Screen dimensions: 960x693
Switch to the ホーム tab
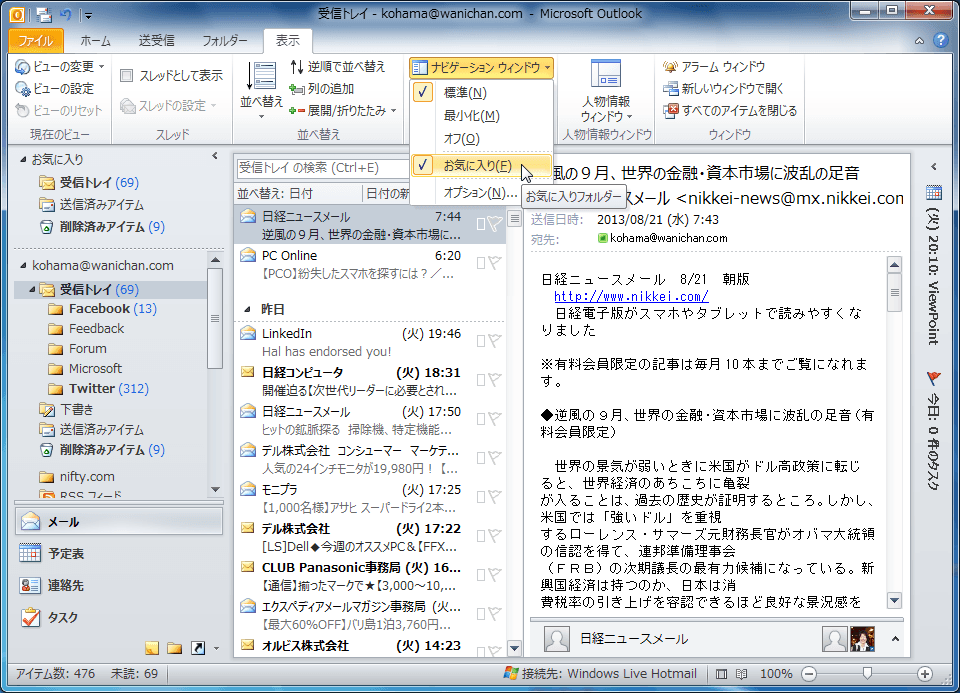pos(96,40)
